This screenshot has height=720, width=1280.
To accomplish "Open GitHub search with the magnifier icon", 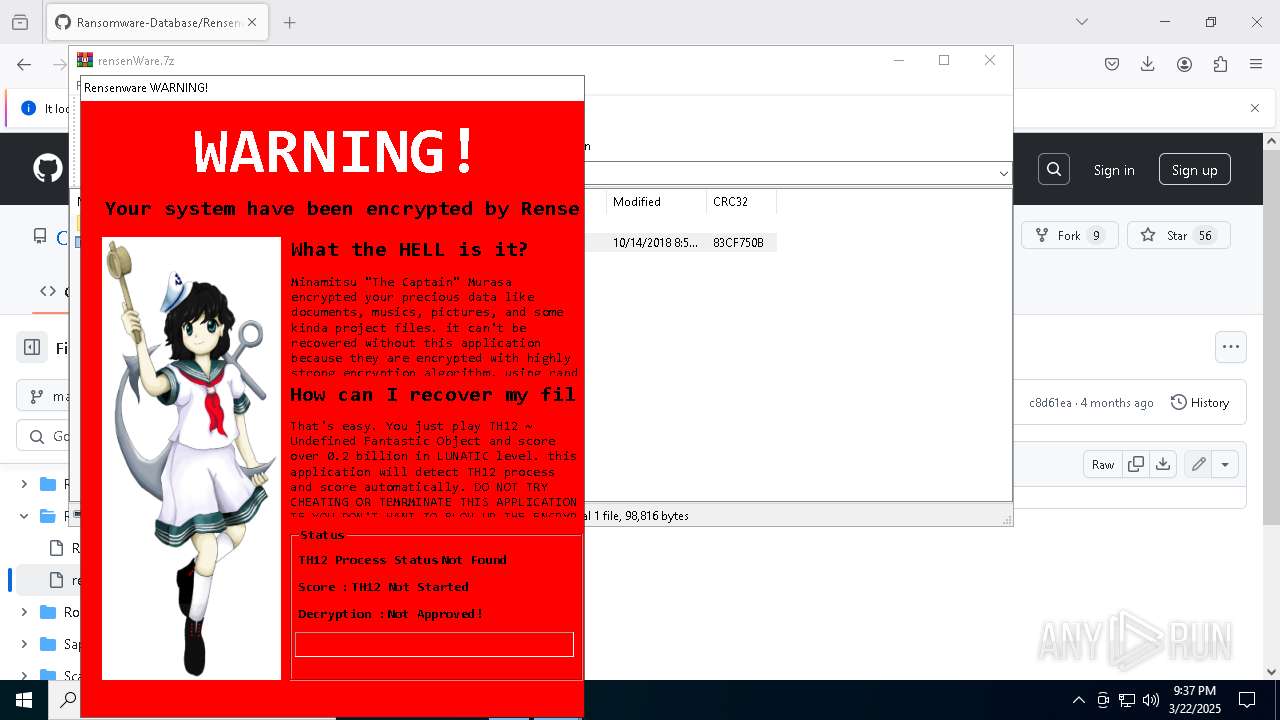I will coord(1054,169).
